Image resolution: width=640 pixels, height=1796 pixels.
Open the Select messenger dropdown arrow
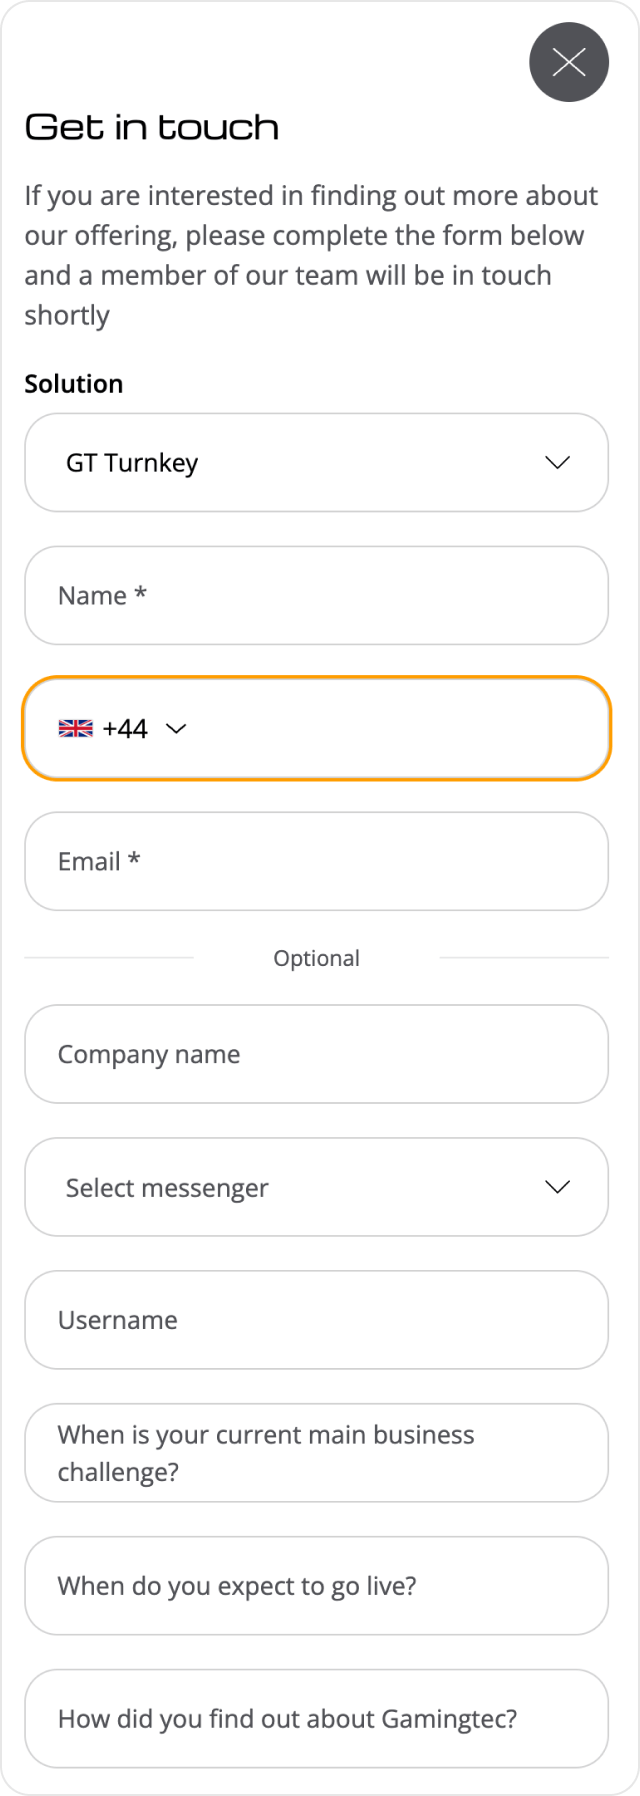[x=557, y=1187]
